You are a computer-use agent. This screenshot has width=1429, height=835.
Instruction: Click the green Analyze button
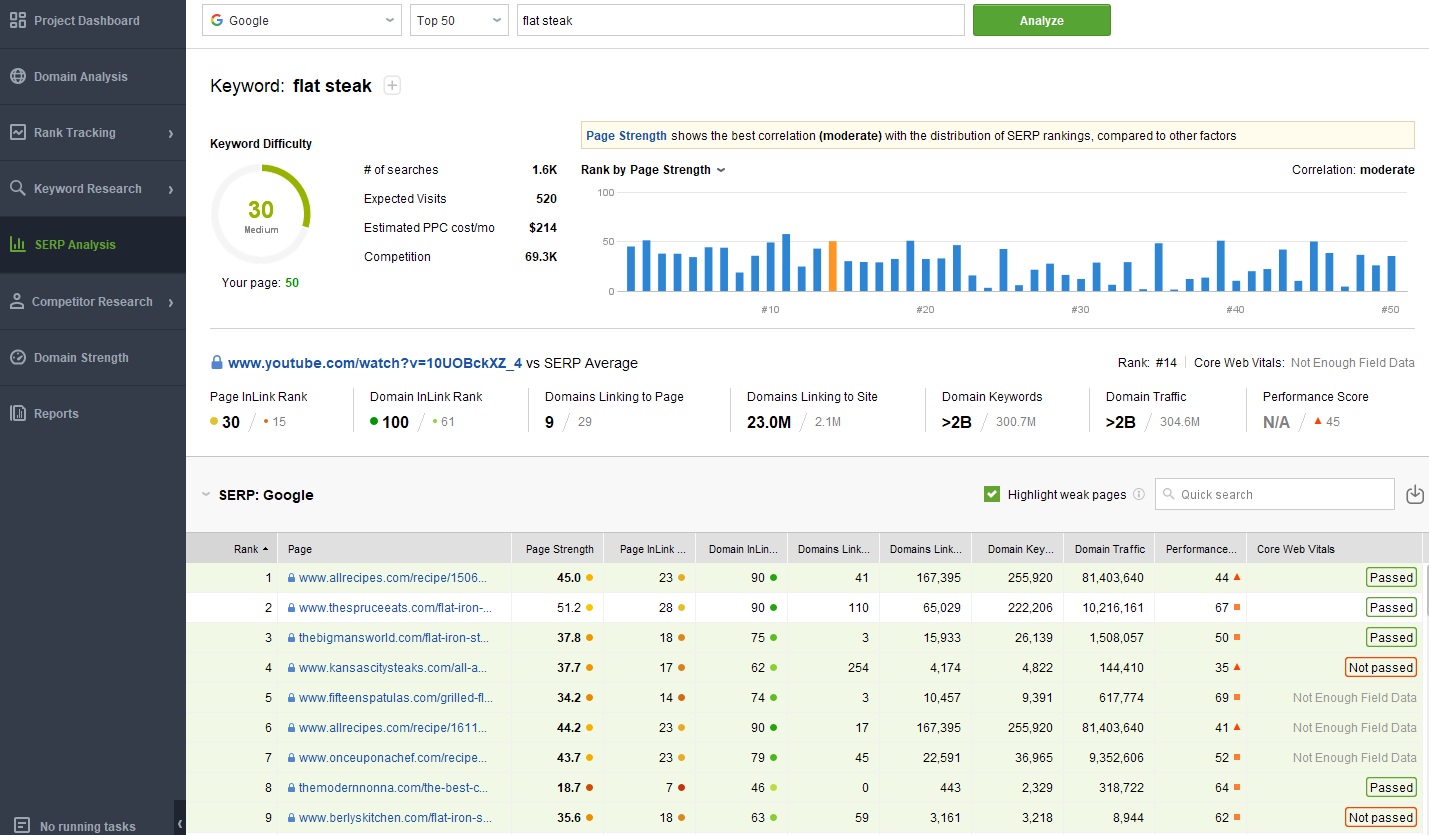tap(1041, 21)
